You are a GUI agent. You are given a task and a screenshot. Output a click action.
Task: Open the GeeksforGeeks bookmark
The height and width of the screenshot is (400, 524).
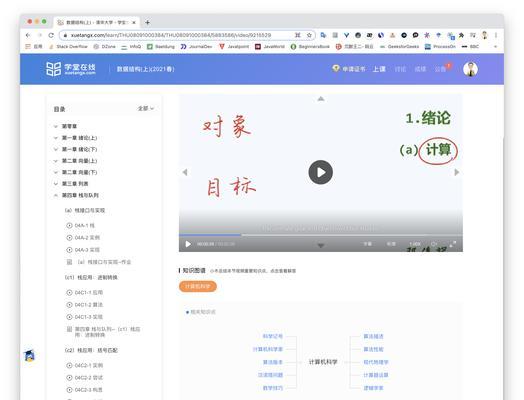pos(400,46)
